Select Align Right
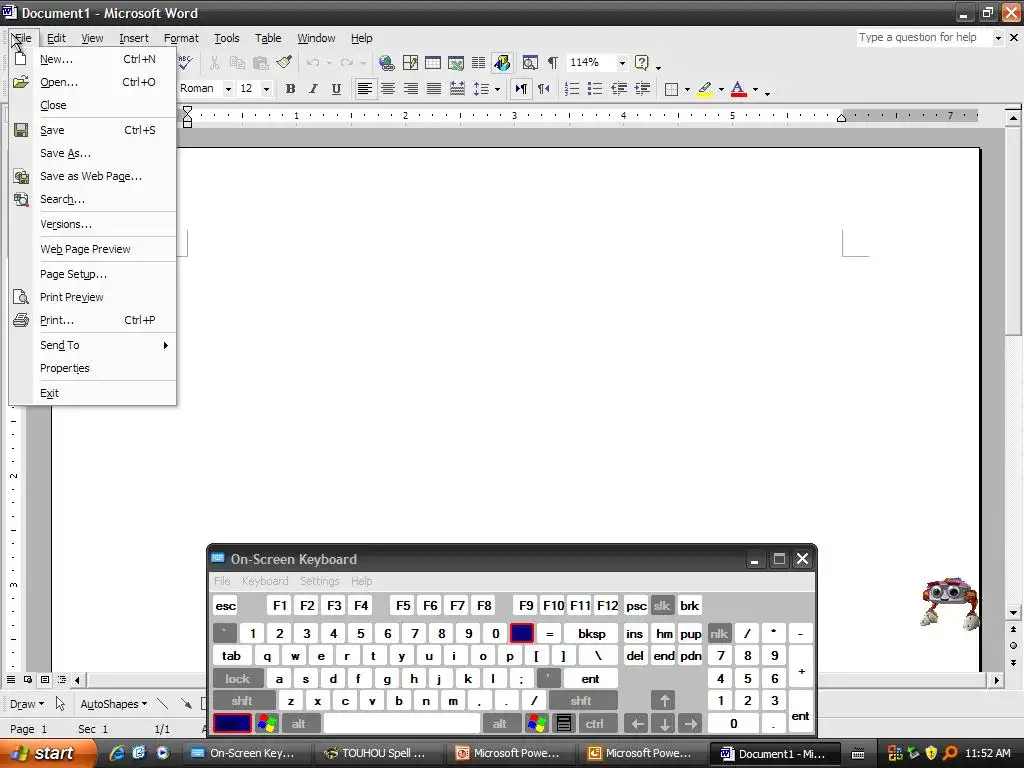Screen dimensions: 1024x768 pyautogui.click(x=411, y=89)
